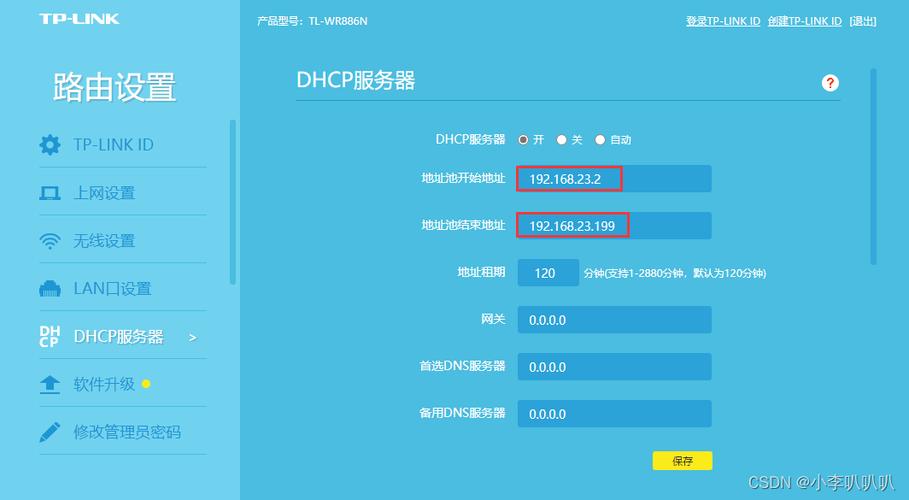Select the 关 radio button for DHCP服务器

(561, 140)
